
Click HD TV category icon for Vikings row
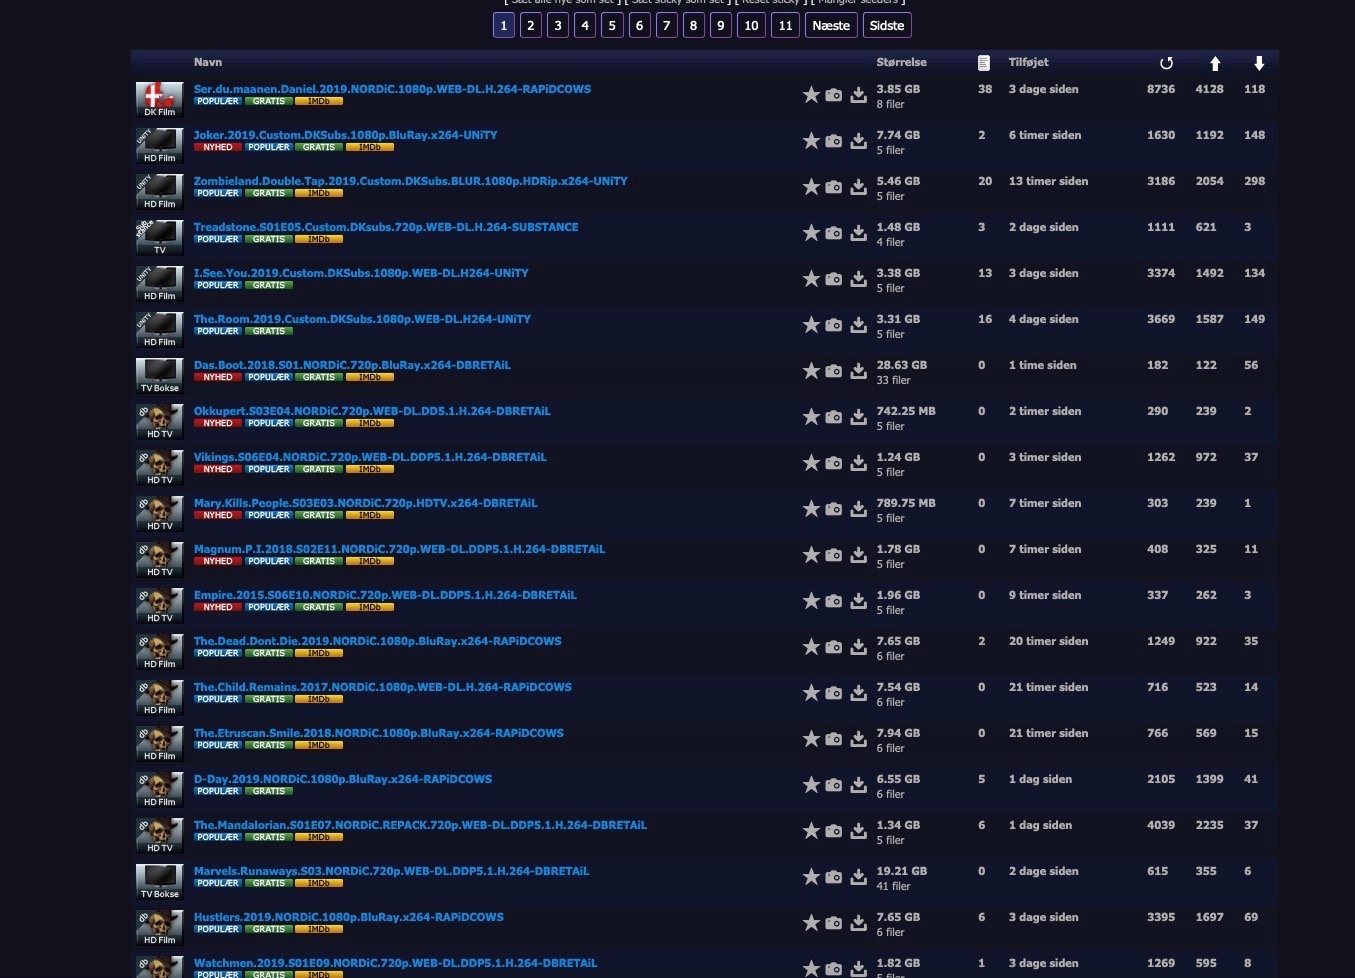160,468
